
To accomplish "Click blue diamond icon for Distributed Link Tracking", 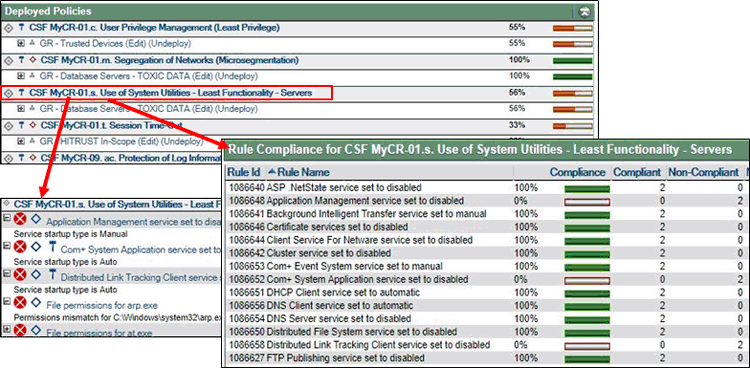I will tap(35, 274).
